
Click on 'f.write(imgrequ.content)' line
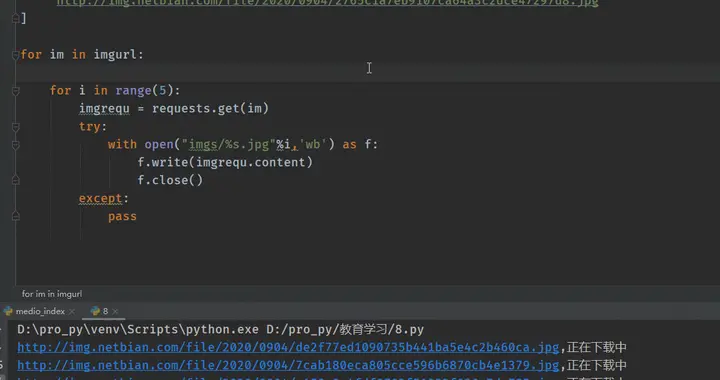click(x=225, y=162)
